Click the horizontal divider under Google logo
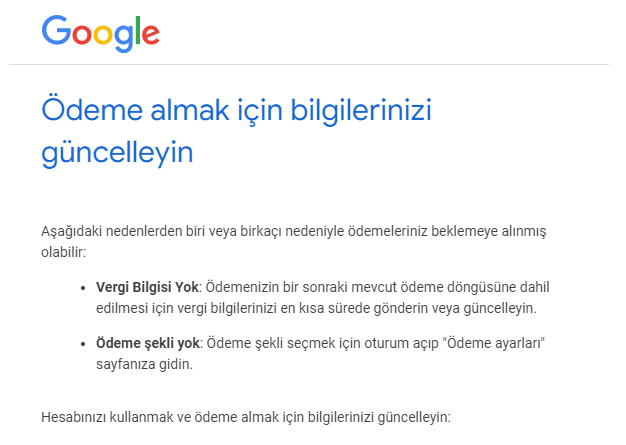Viewport: 626px width, 445px height. tap(309, 64)
